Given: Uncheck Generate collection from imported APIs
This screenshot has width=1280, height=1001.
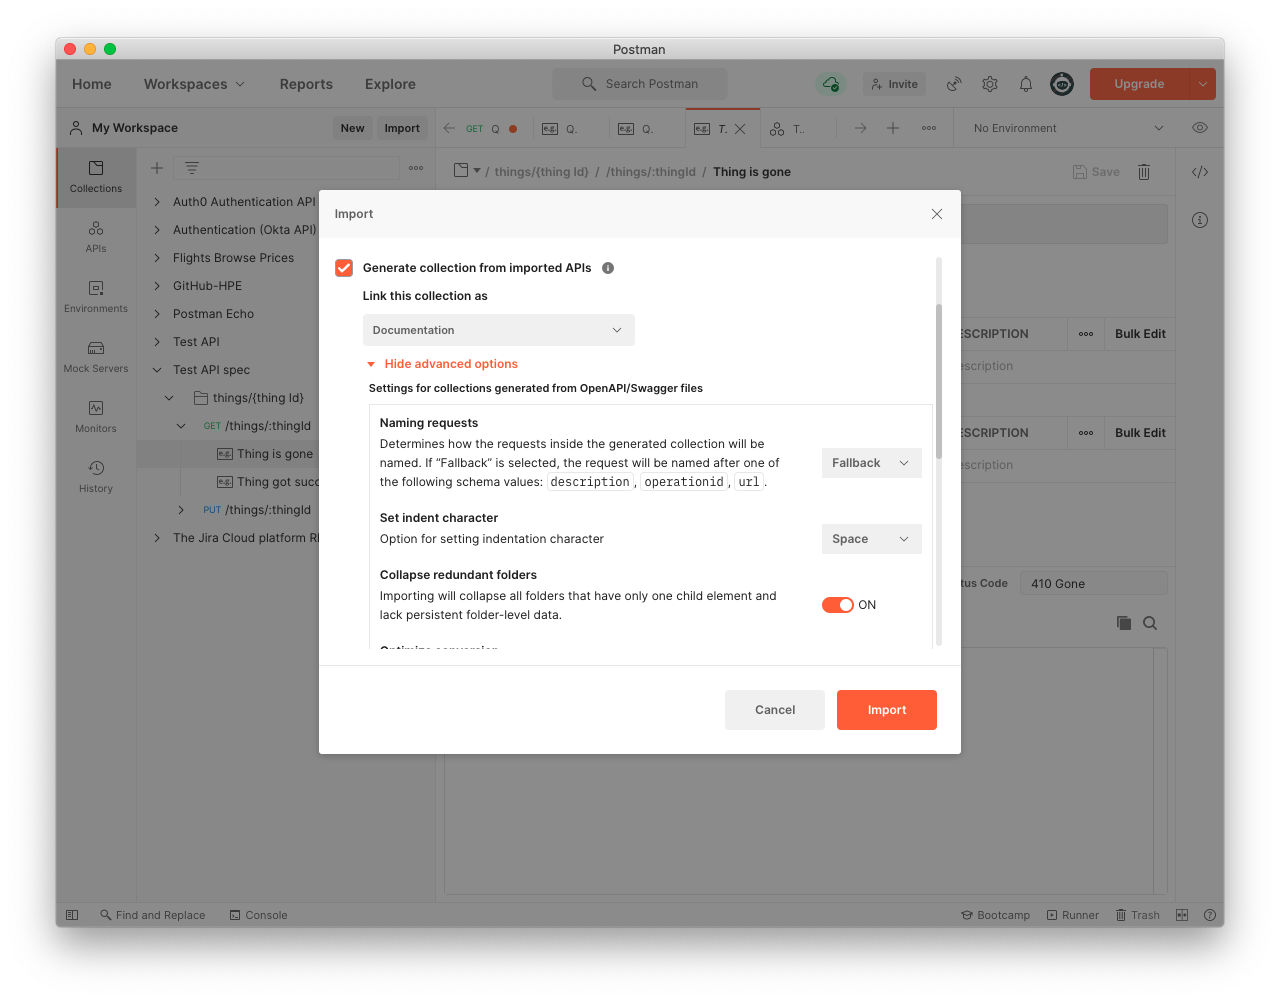Looking at the screenshot, I should (x=344, y=268).
